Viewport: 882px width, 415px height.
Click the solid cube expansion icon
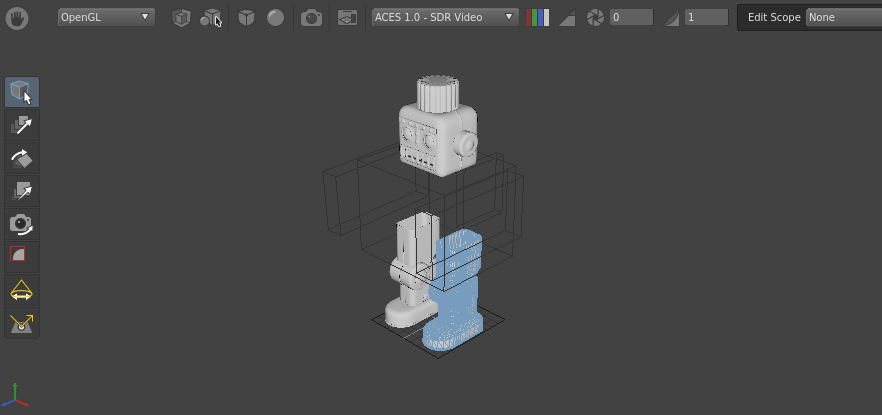[246, 18]
